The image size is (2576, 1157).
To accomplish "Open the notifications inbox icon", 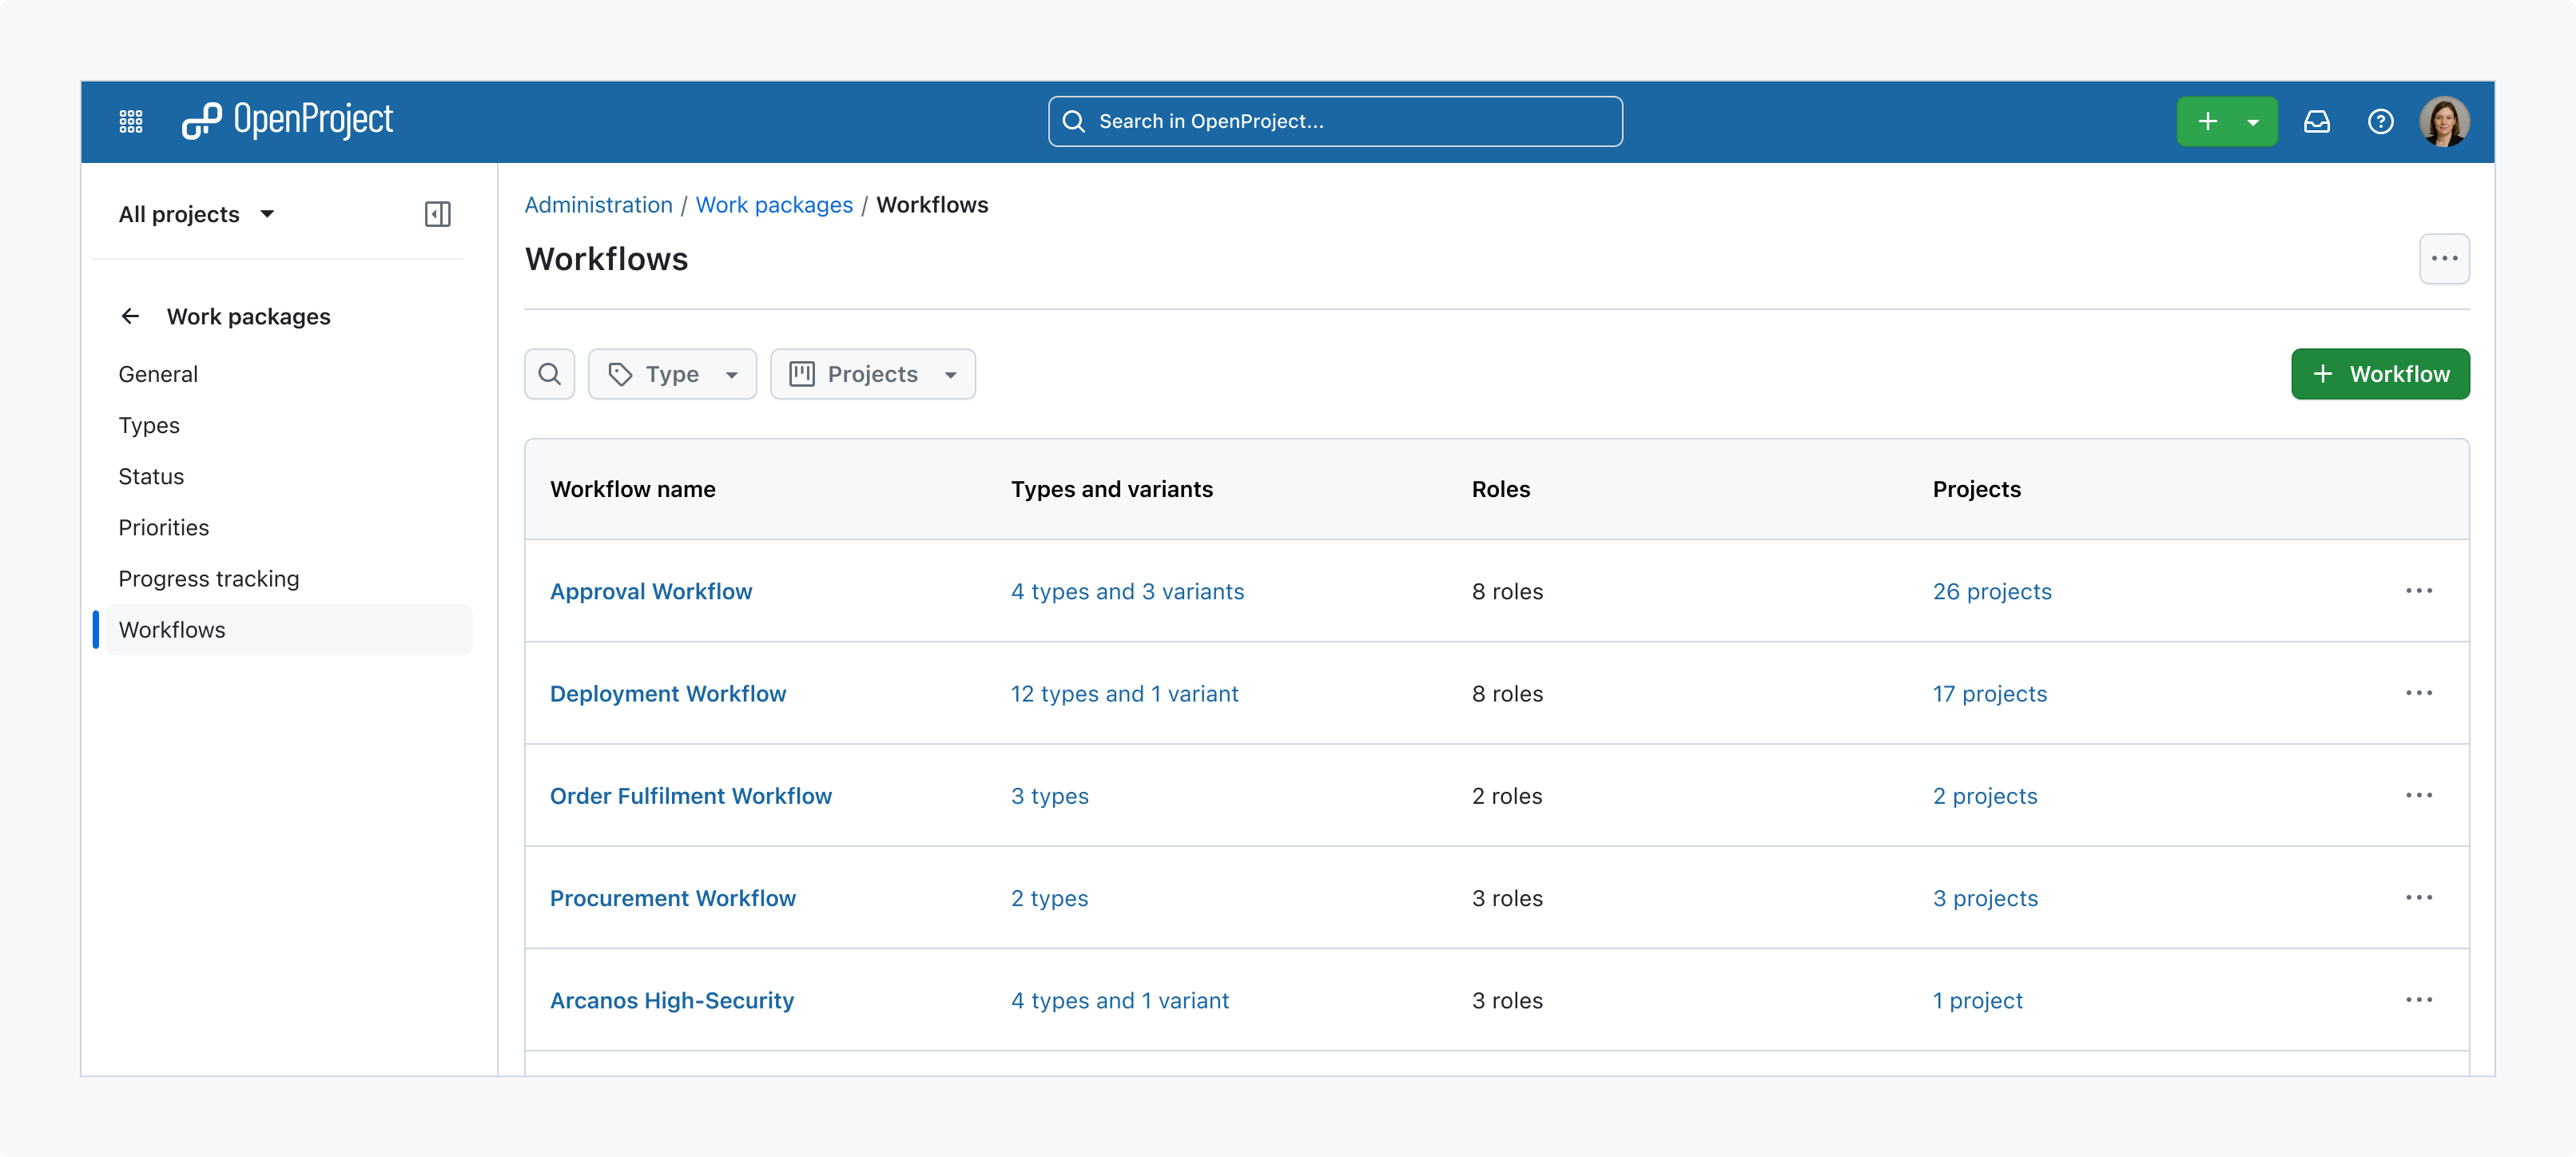I will [x=2316, y=121].
